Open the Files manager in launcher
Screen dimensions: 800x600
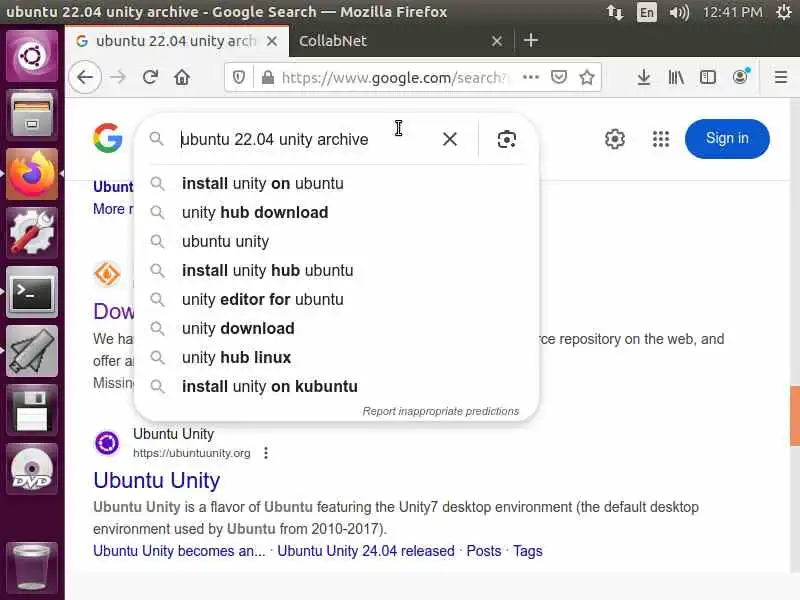pyautogui.click(x=32, y=115)
